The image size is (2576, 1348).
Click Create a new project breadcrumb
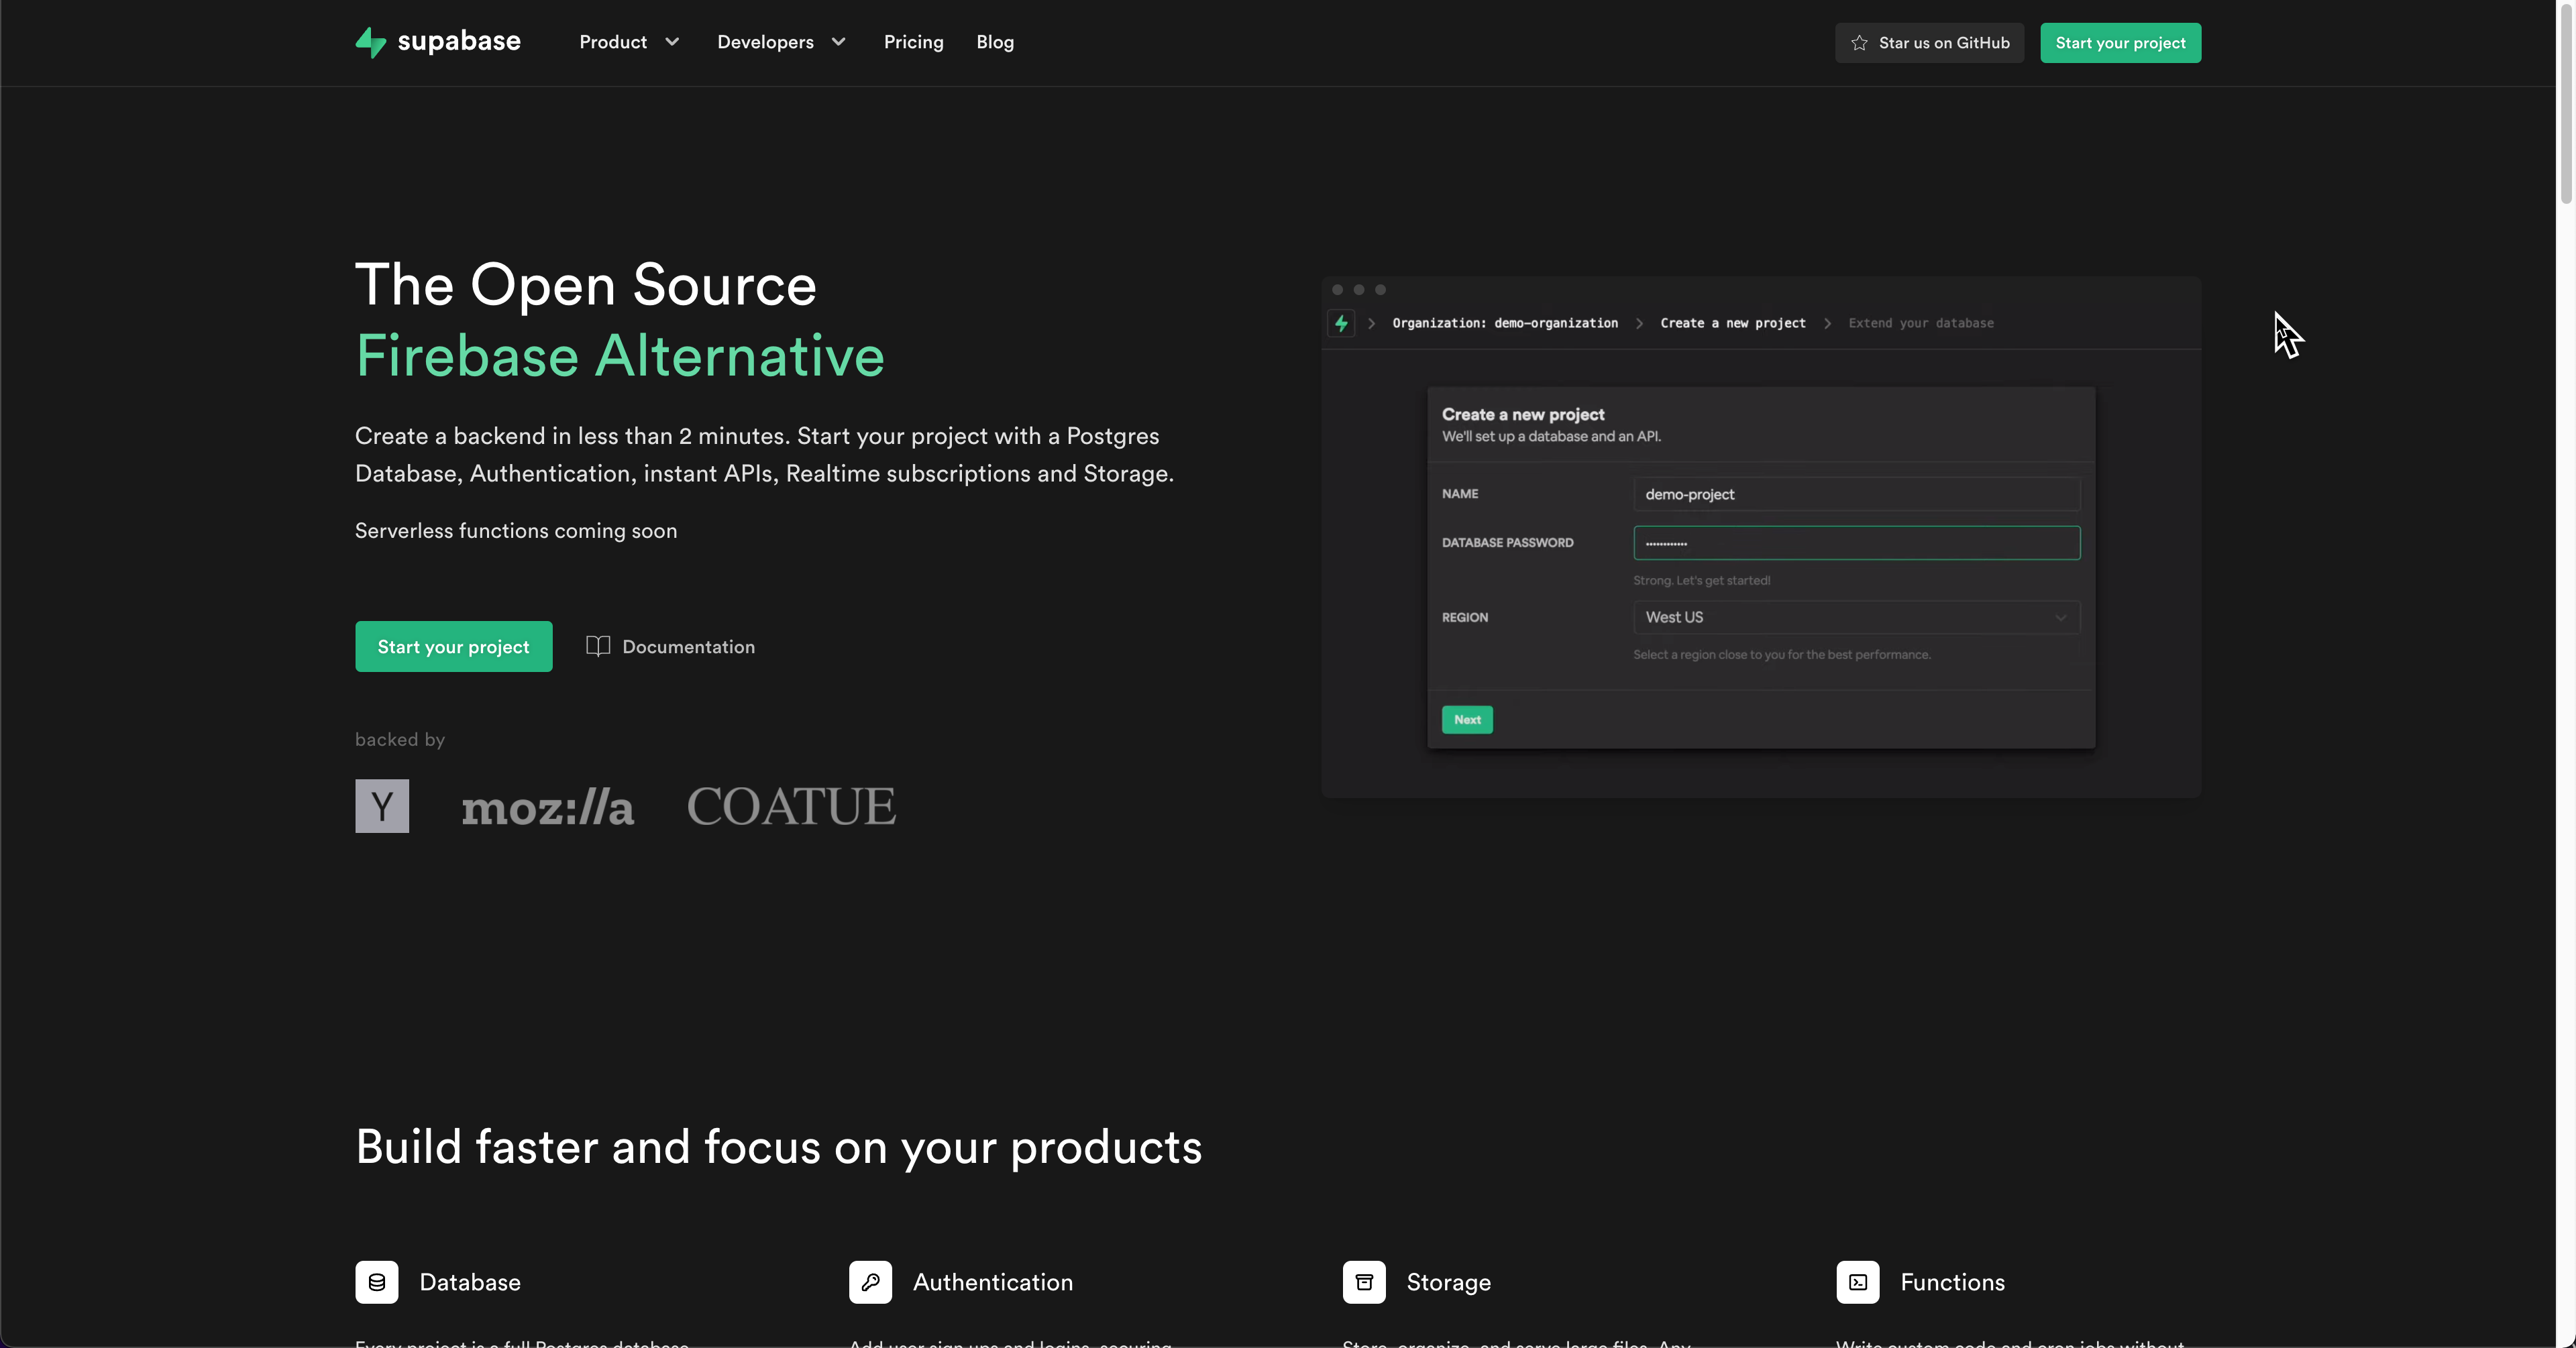pyautogui.click(x=1733, y=323)
